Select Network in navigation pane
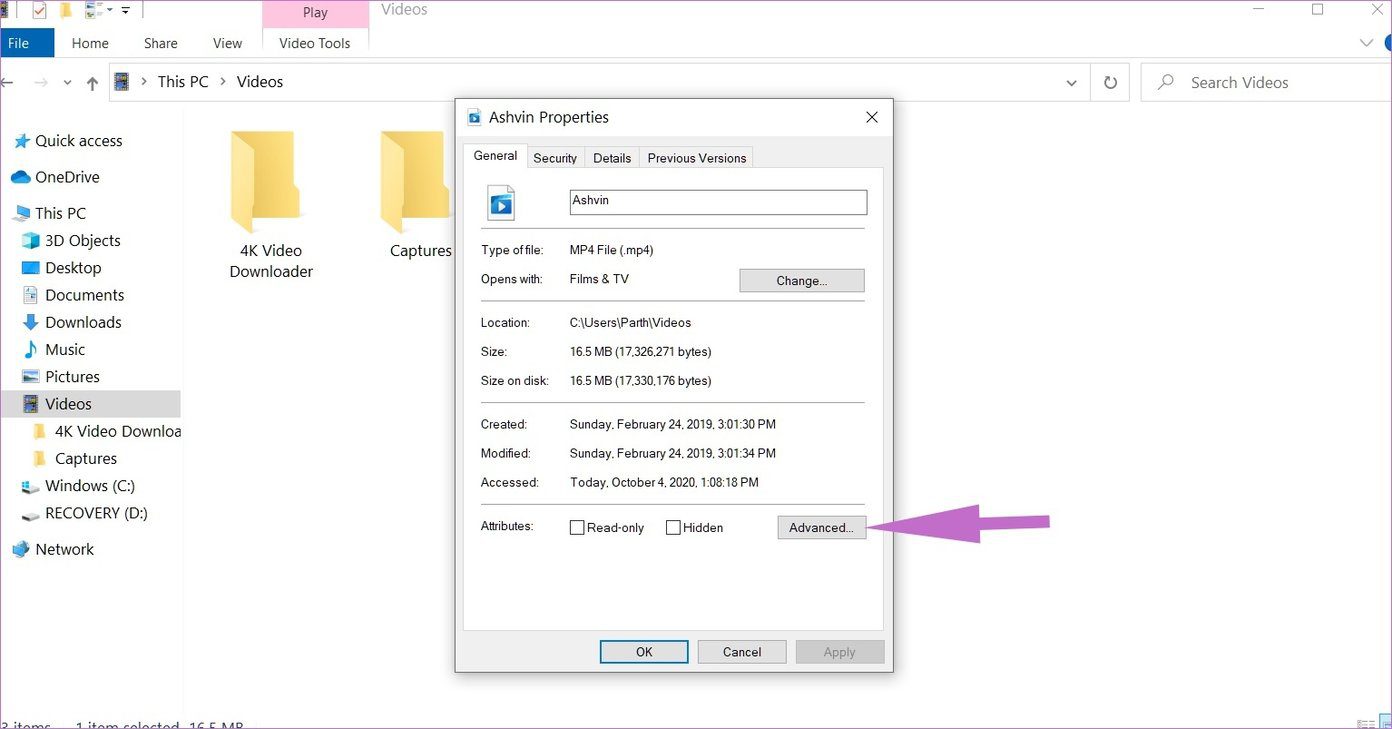Viewport: 1392px width, 729px height. (64, 549)
